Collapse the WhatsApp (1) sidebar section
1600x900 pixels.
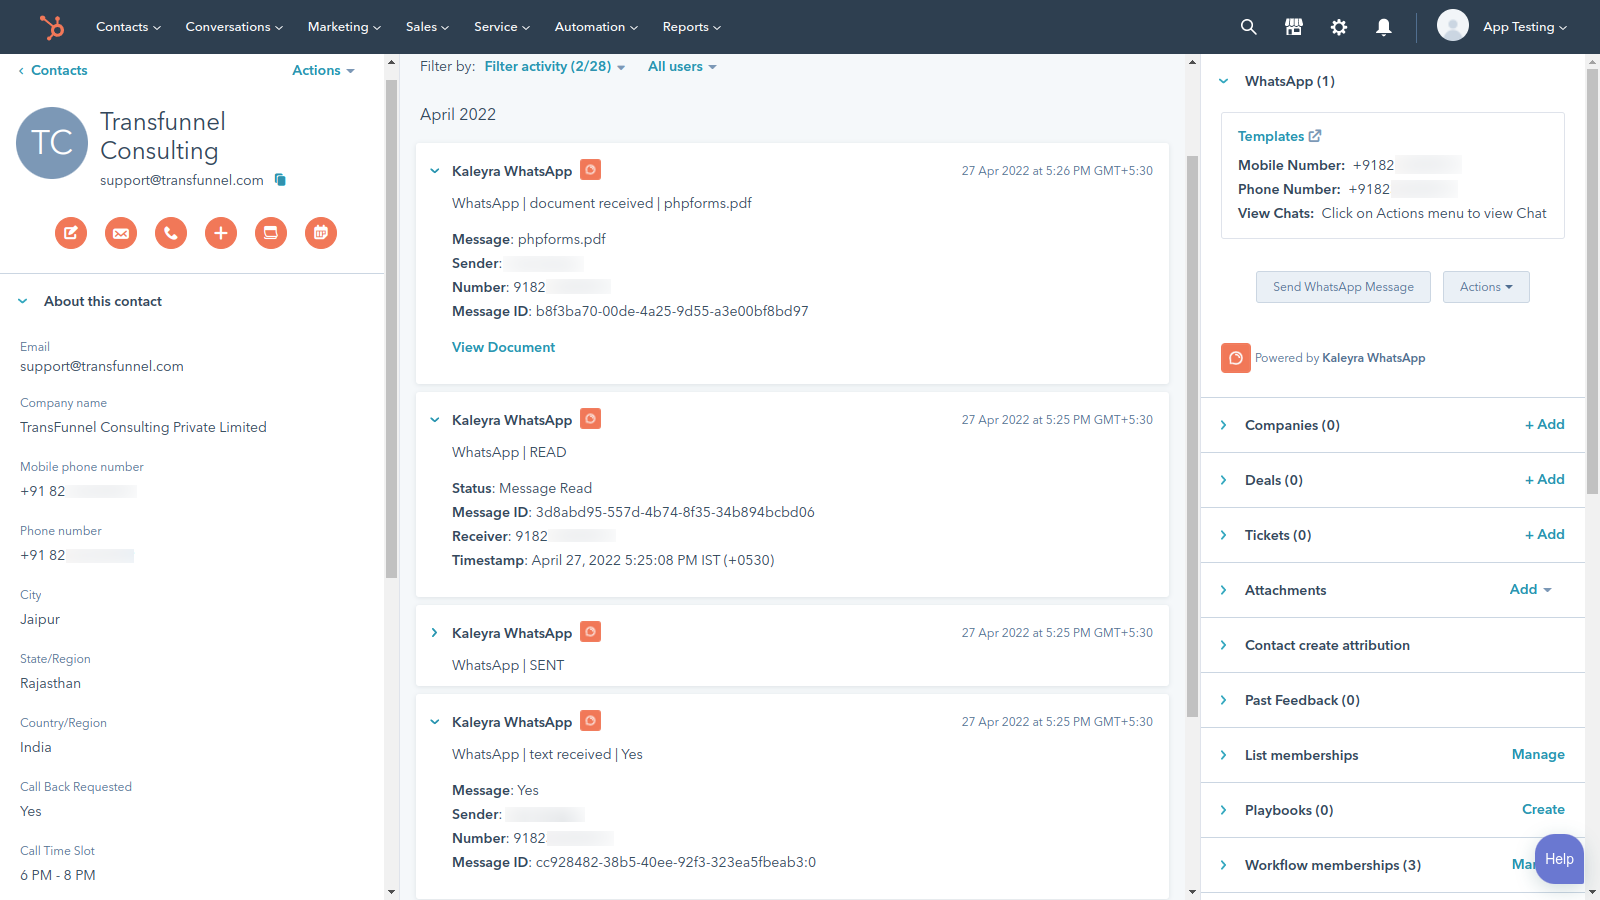point(1224,81)
